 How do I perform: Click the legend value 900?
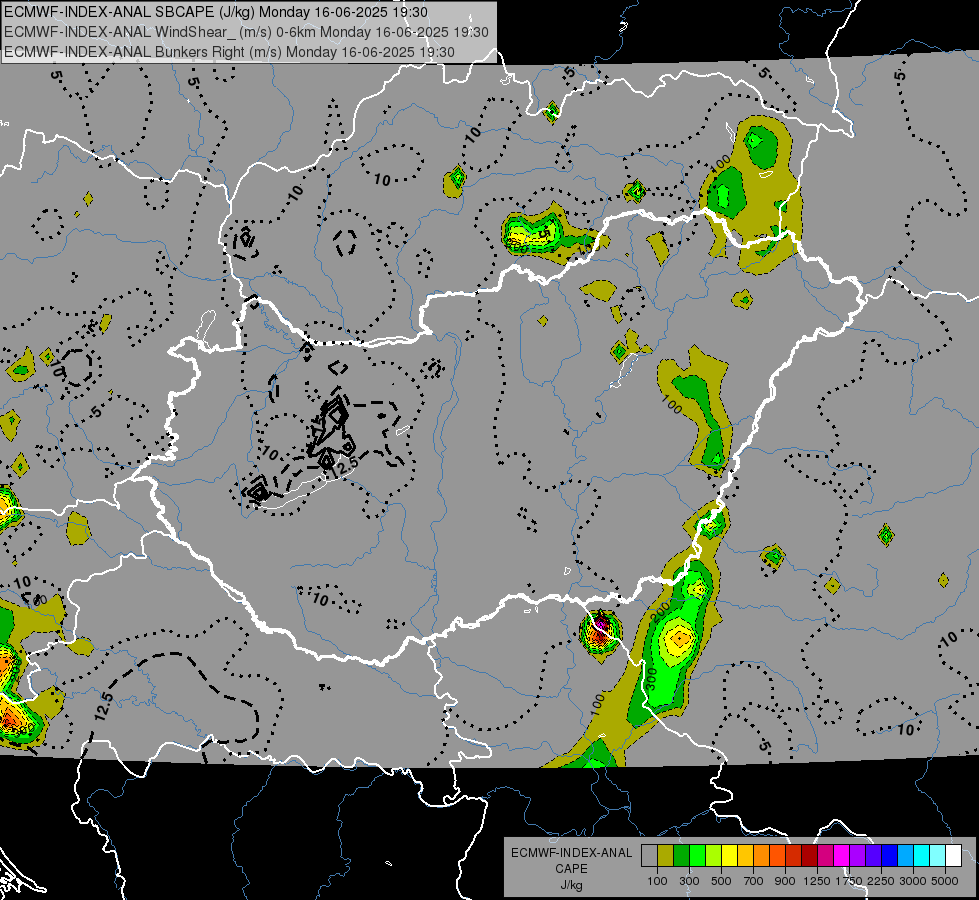click(785, 881)
